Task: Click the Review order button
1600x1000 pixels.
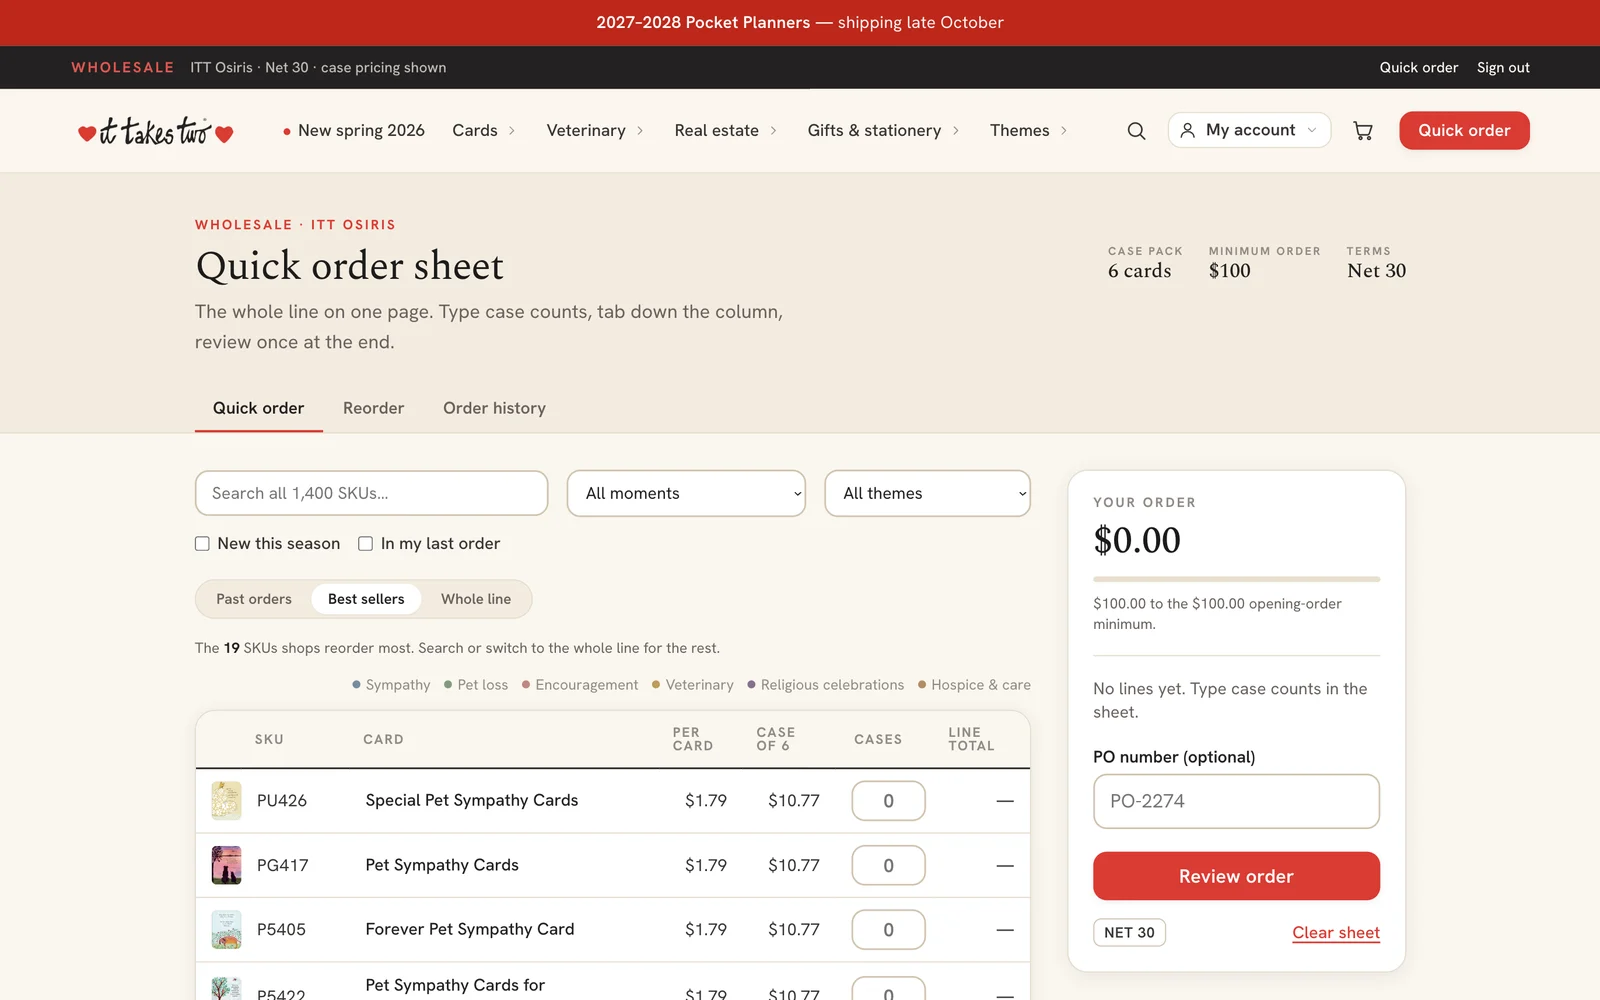Action: [x=1236, y=876]
